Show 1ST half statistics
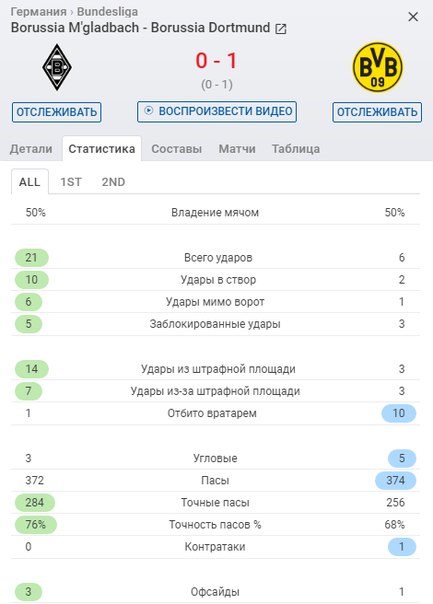The width and height of the screenshot is (433, 604). (x=71, y=182)
